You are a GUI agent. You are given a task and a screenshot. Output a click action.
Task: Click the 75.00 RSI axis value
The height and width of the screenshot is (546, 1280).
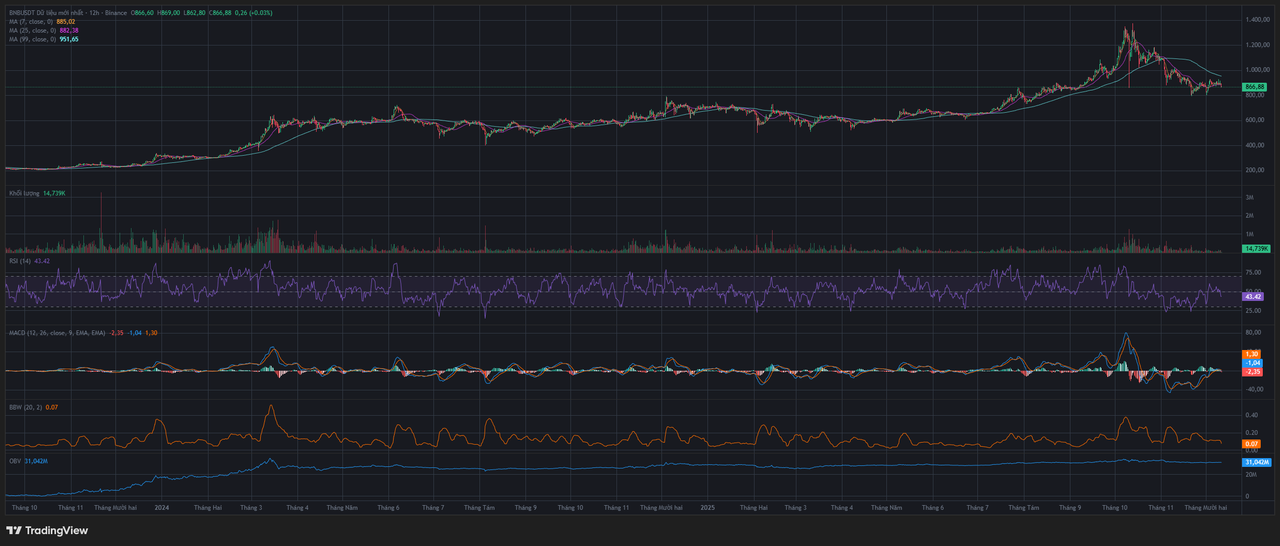[x=1254, y=272]
